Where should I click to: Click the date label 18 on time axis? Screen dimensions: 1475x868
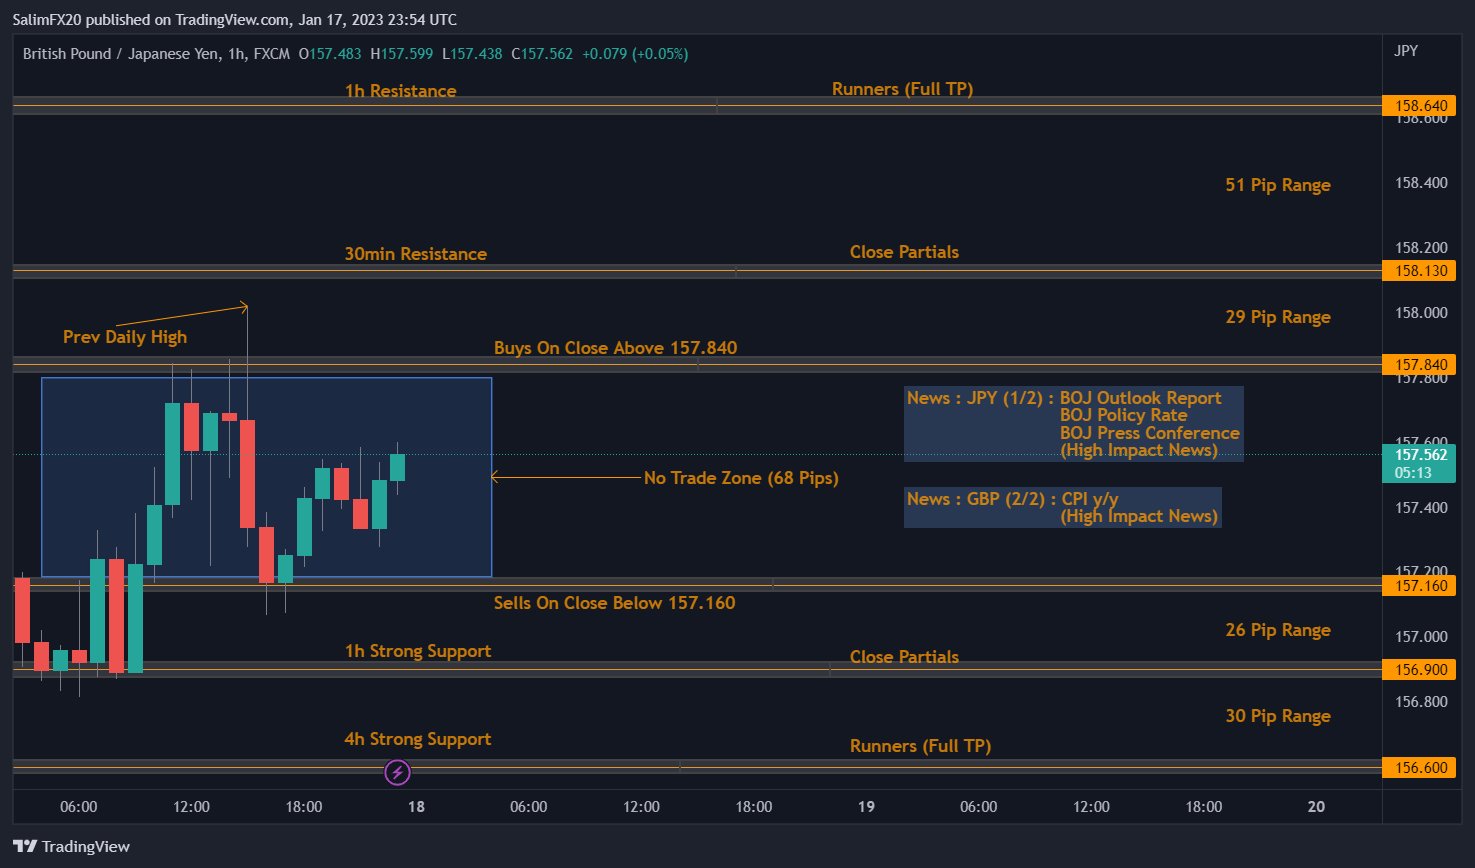416,807
